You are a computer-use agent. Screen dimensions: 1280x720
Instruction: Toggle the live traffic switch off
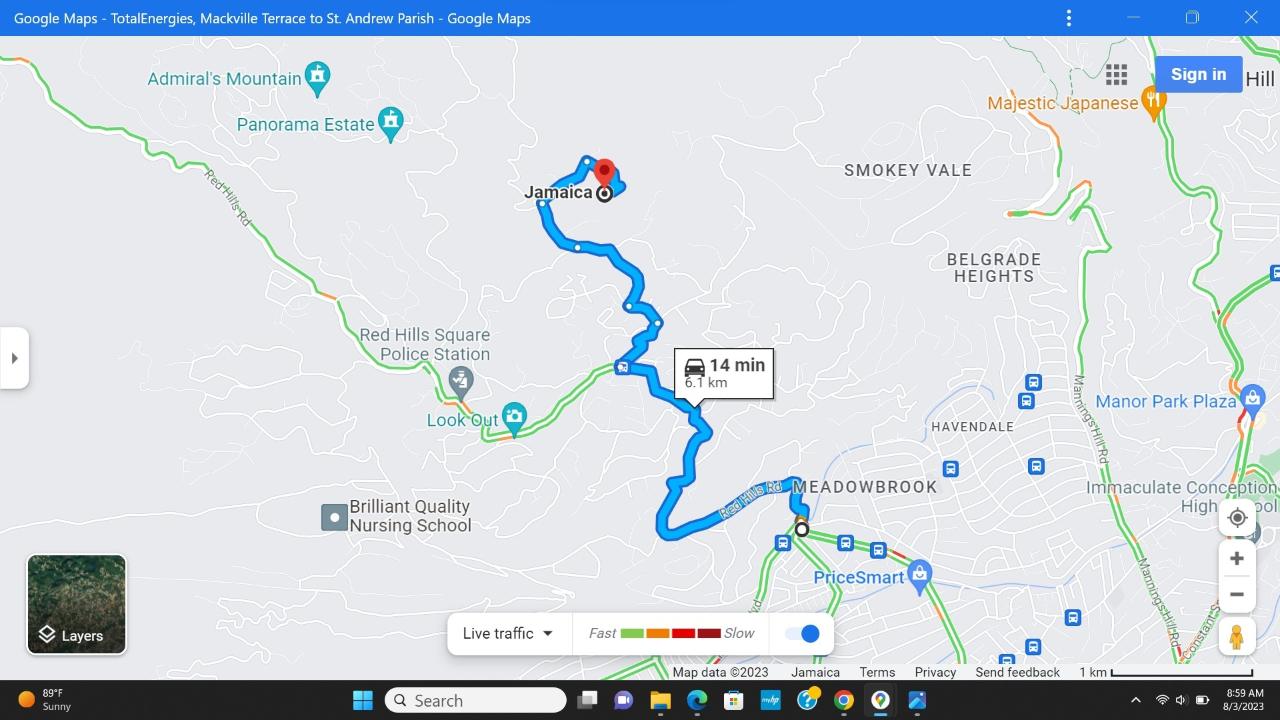coord(802,633)
